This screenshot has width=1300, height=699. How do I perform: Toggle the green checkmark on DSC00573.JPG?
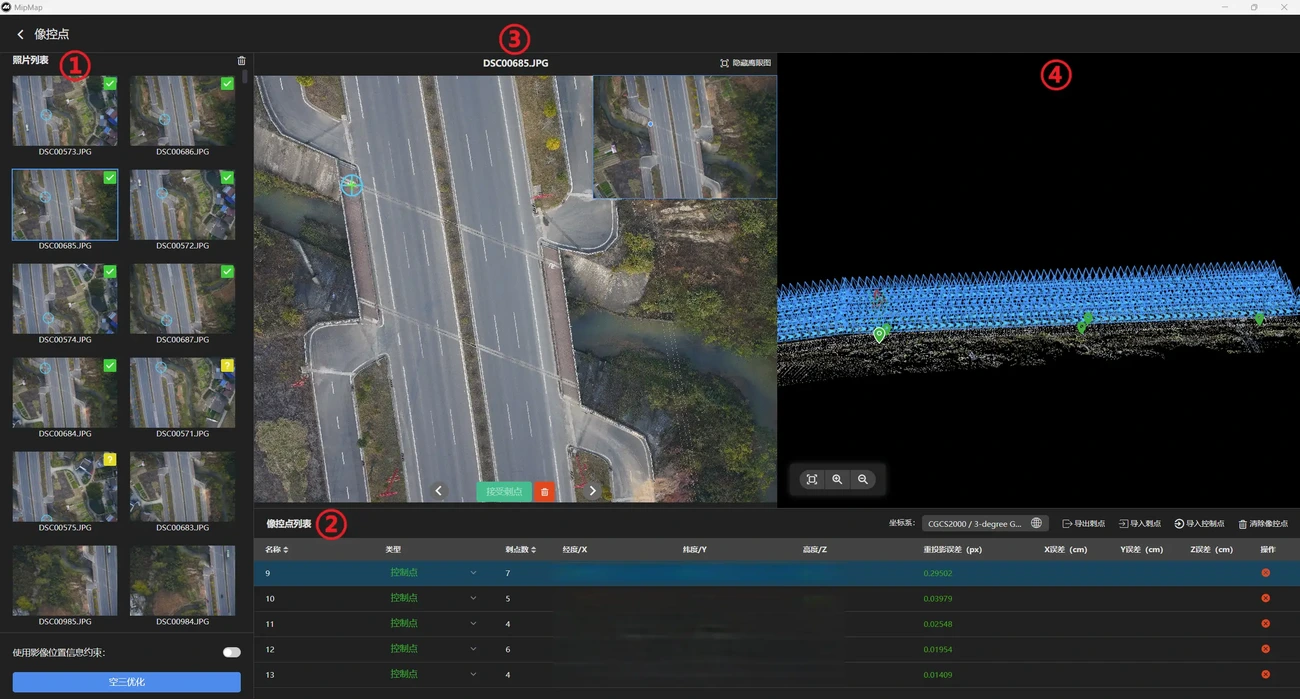110,84
